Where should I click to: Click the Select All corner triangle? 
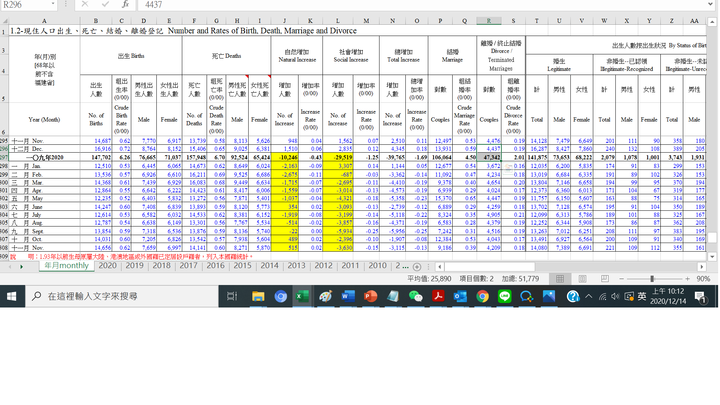[x=4, y=21]
